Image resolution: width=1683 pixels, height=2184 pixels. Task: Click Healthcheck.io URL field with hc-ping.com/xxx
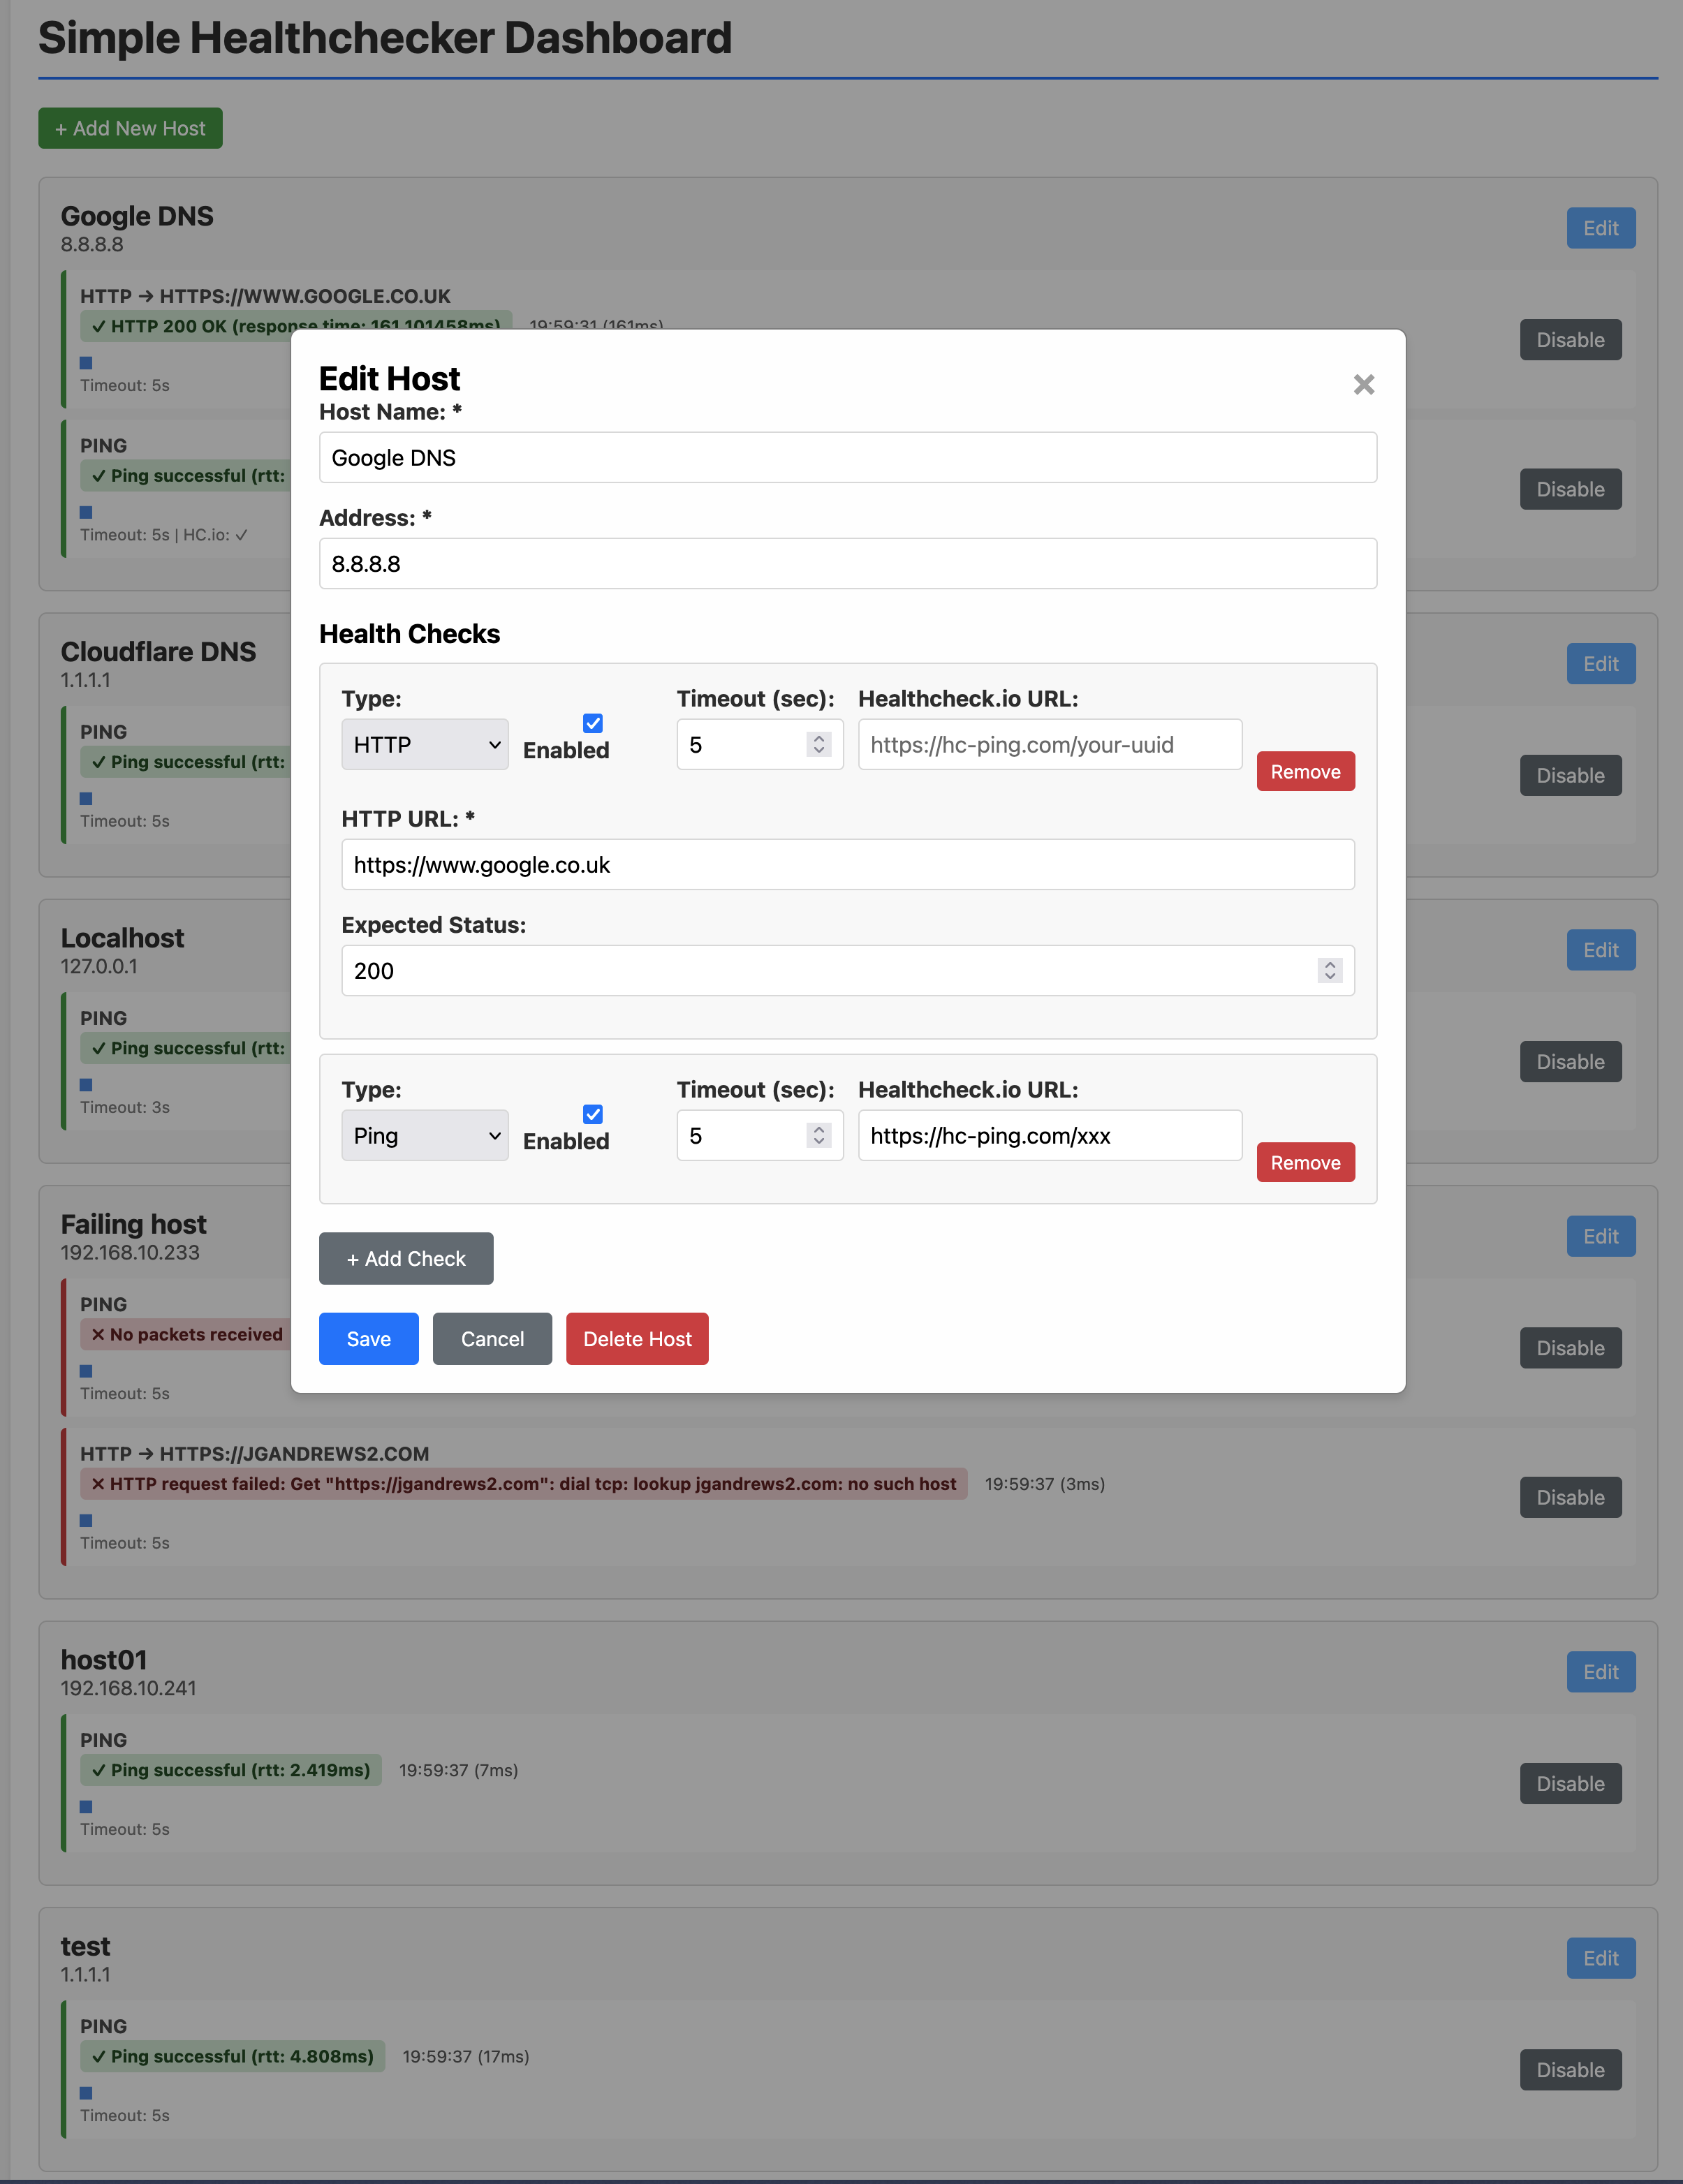(x=1049, y=1136)
